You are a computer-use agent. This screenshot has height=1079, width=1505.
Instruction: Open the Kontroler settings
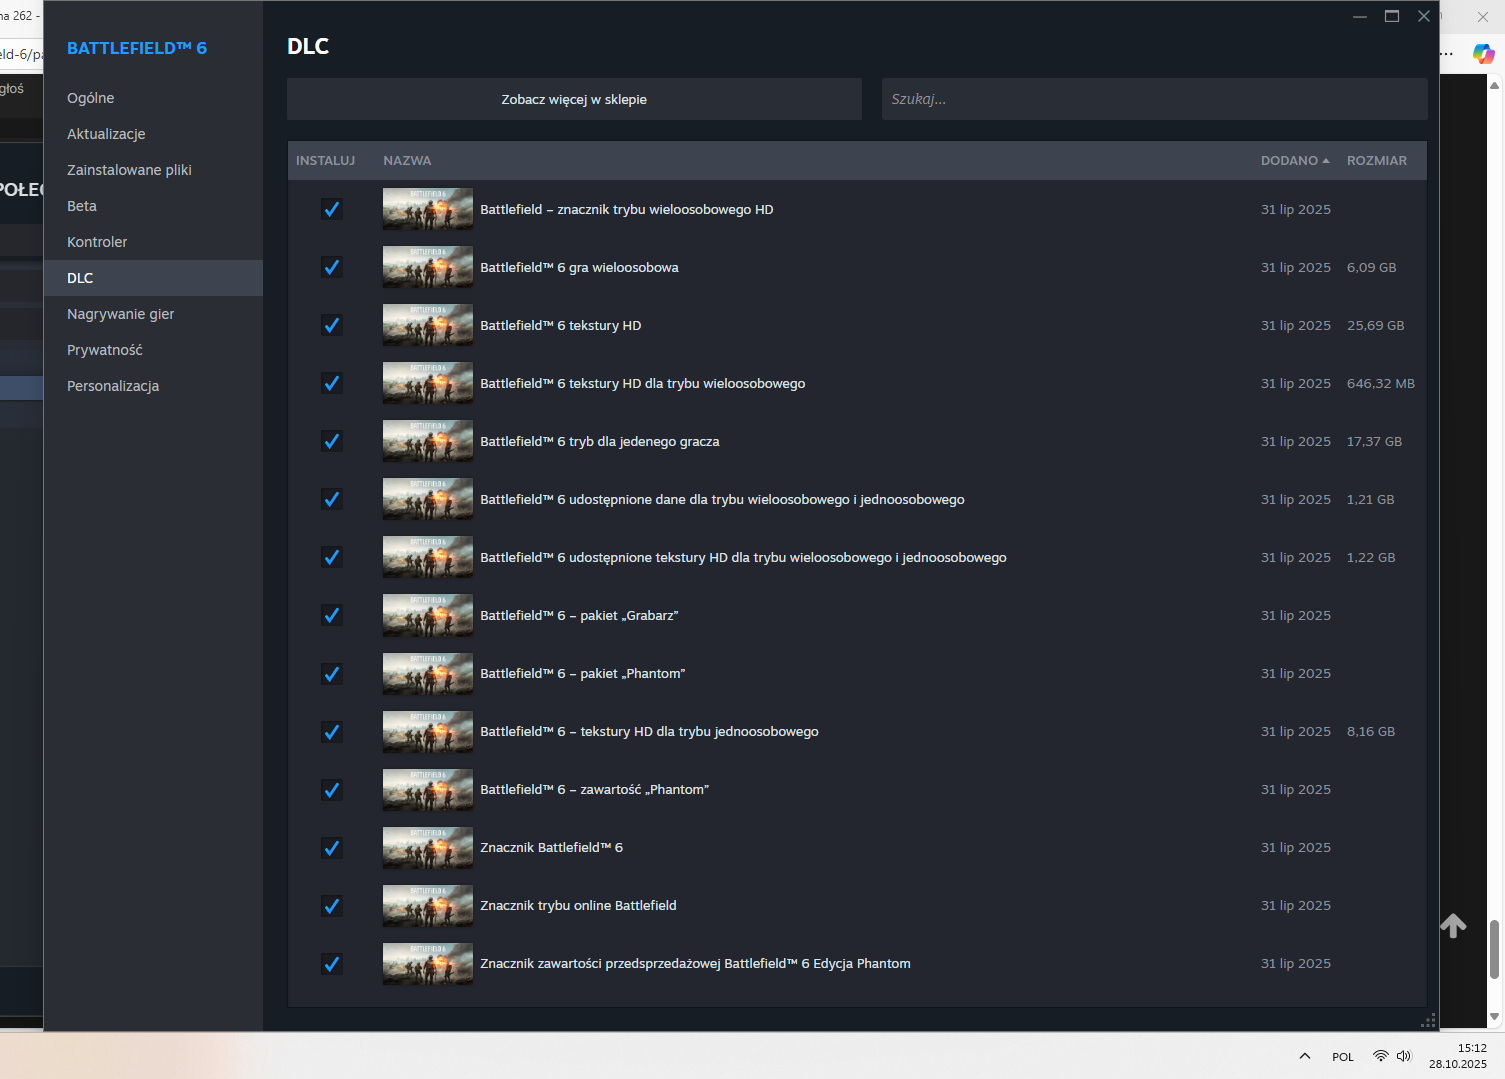(x=153, y=242)
